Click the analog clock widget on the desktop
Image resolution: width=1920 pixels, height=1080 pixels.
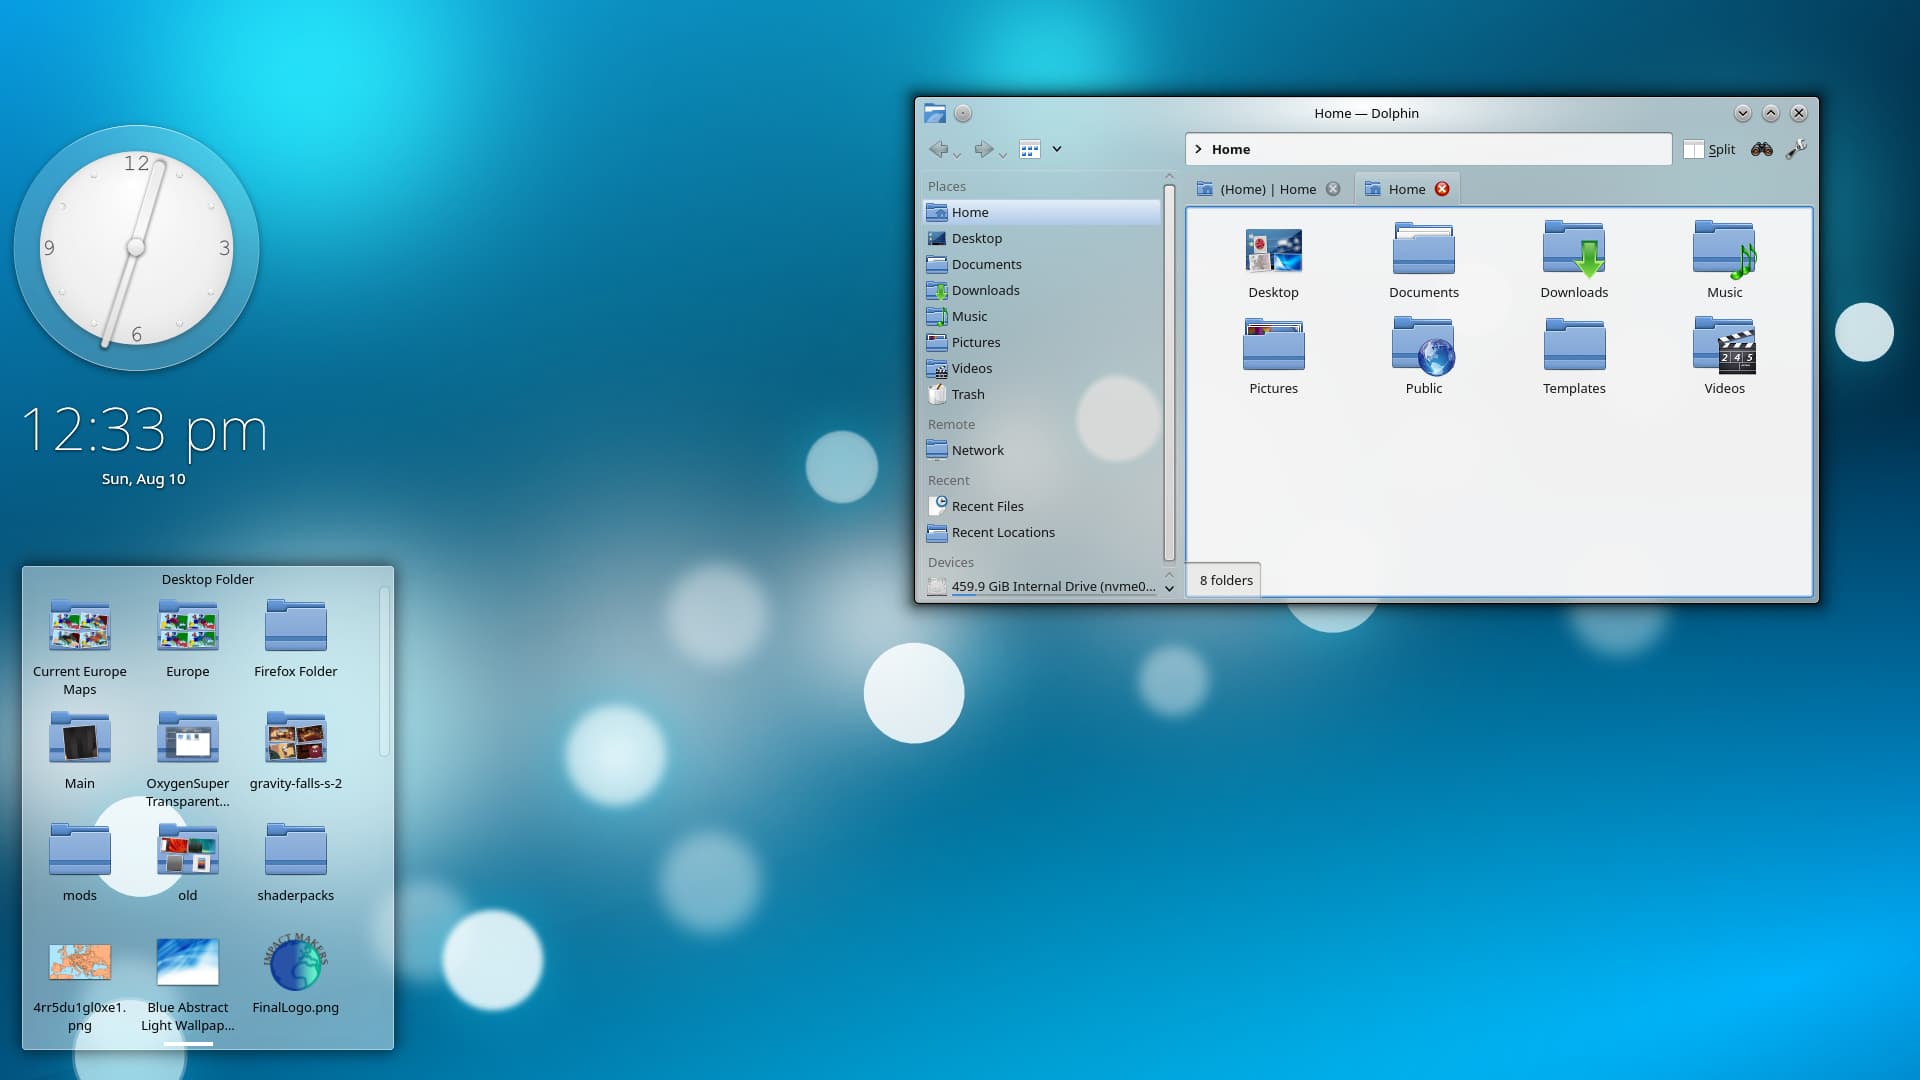[x=136, y=247]
